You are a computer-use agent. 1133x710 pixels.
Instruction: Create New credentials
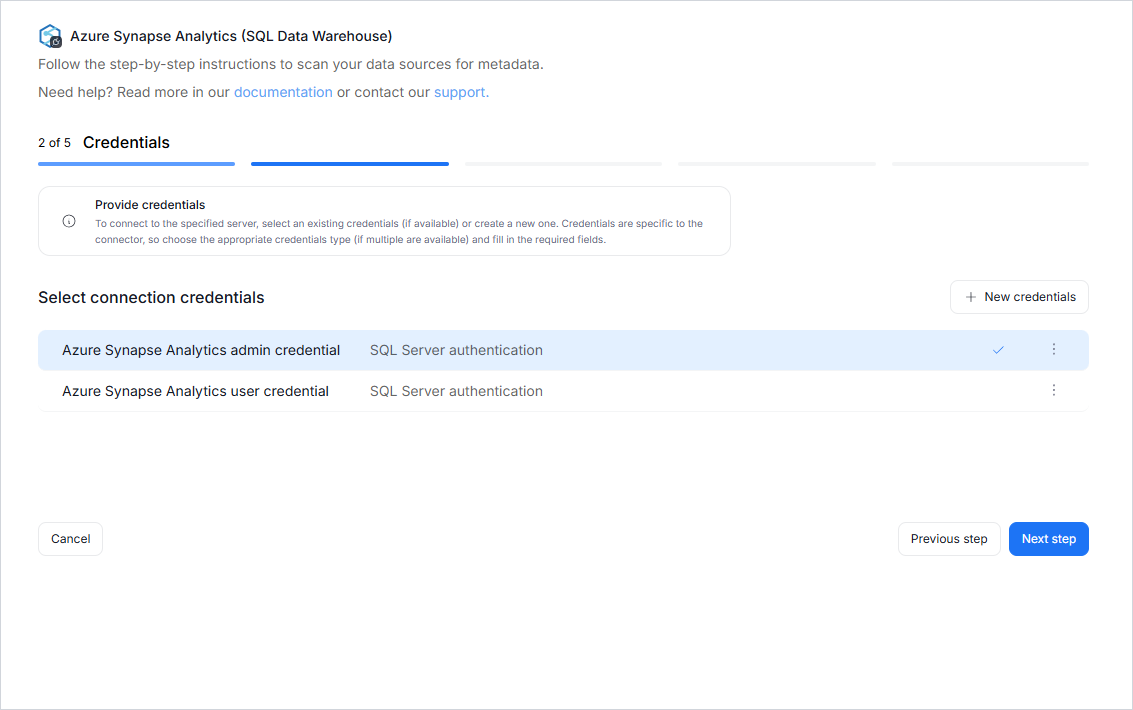[1019, 297]
